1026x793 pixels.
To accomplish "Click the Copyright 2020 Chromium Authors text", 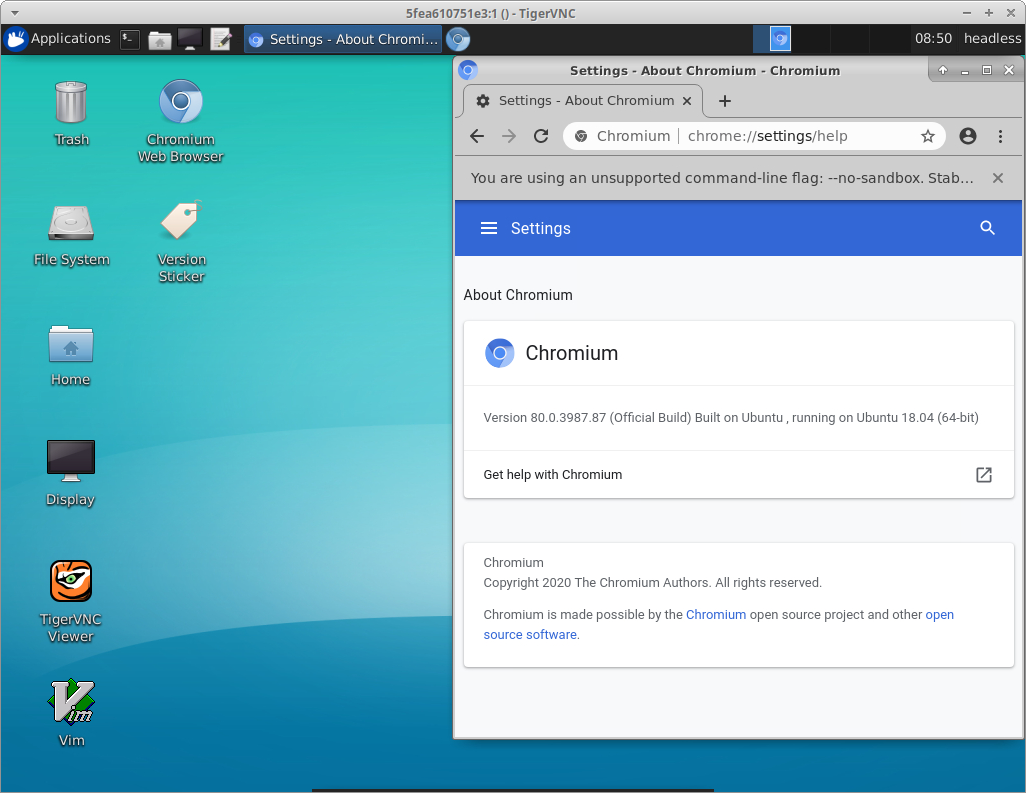I will (x=652, y=582).
